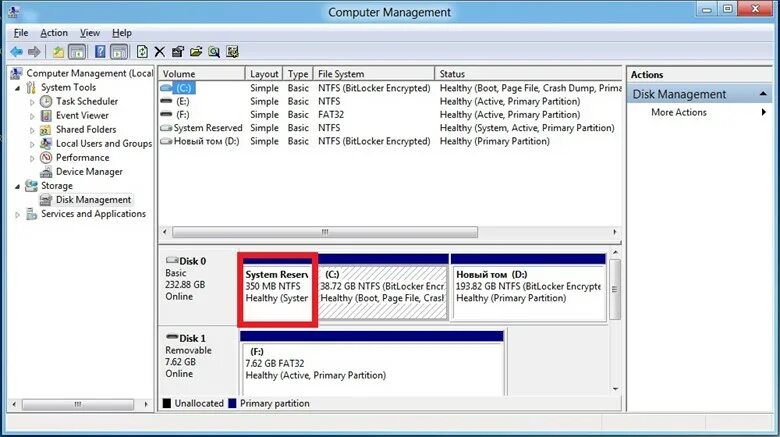Open the More Actions submenu arrow
780x437 pixels.
764,112
